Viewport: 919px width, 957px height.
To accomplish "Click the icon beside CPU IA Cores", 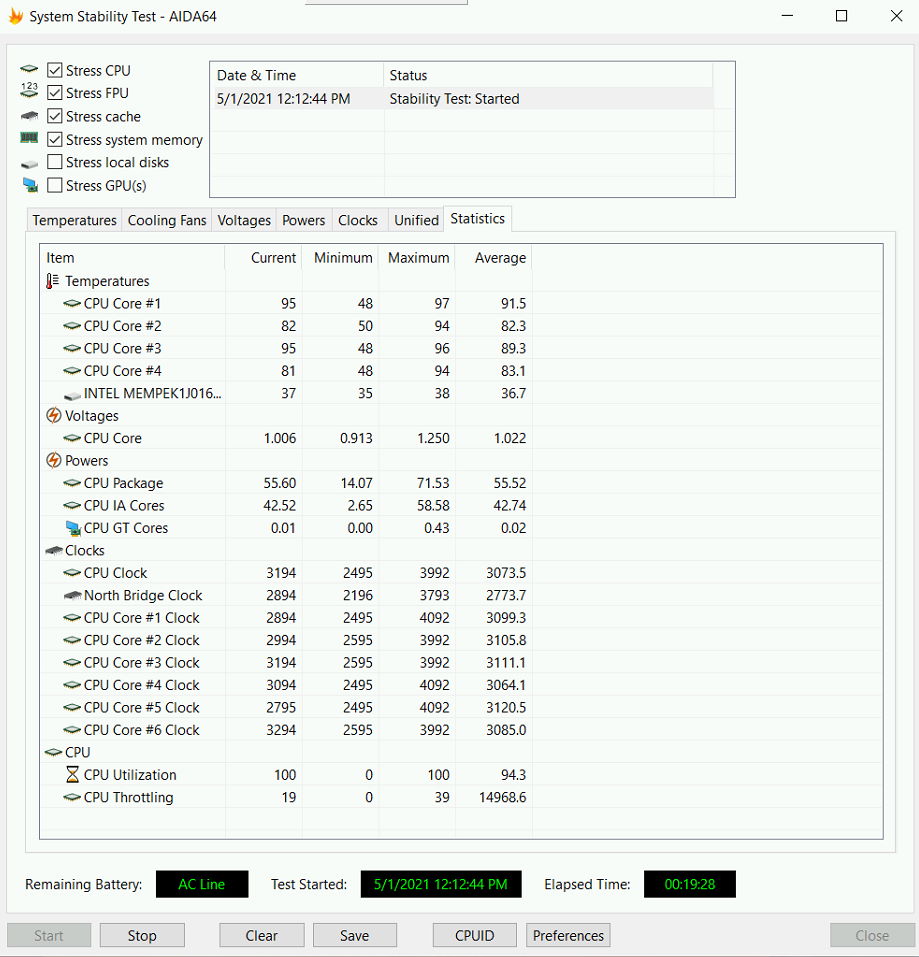I will (72, 505).
